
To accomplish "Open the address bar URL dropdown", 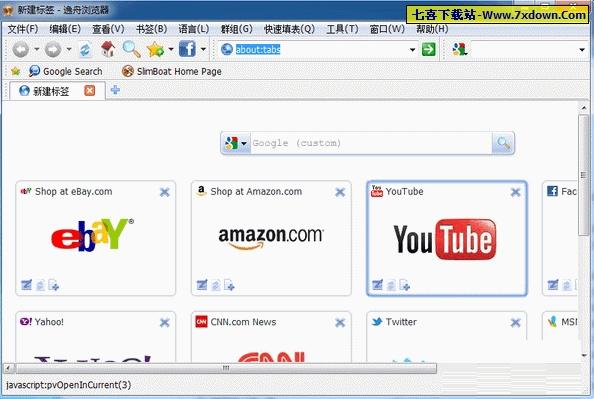I will (412, 50).
